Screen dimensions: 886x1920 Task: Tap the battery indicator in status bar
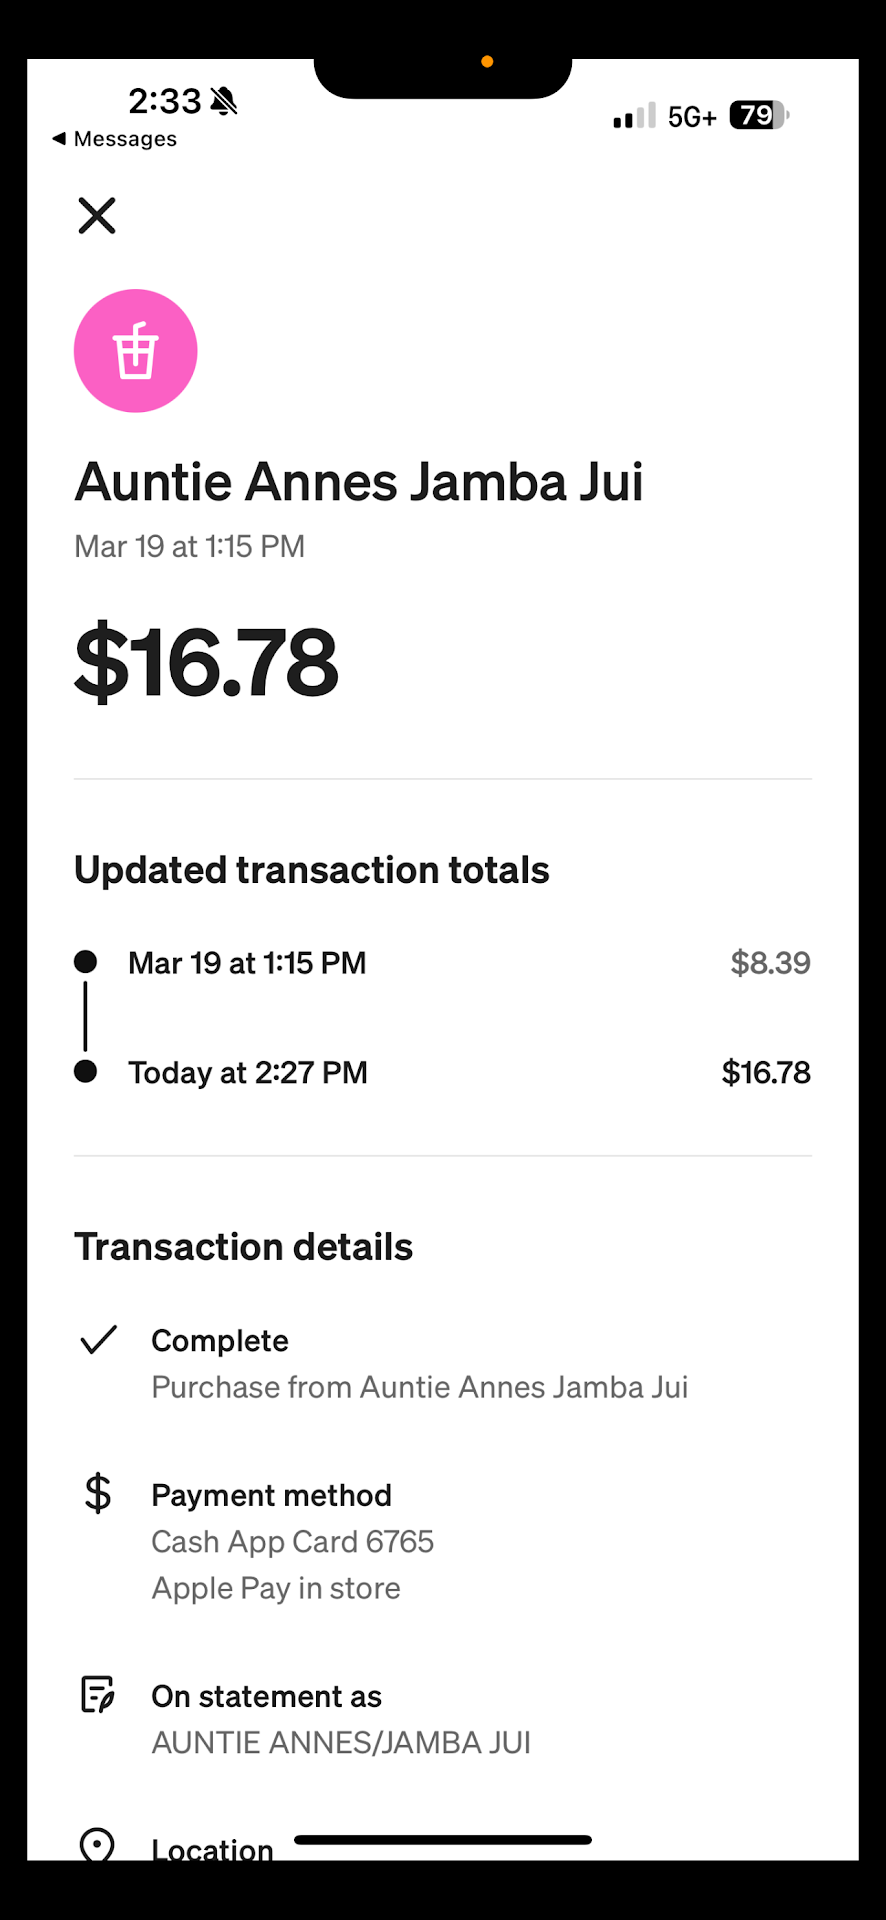[759, 116]
